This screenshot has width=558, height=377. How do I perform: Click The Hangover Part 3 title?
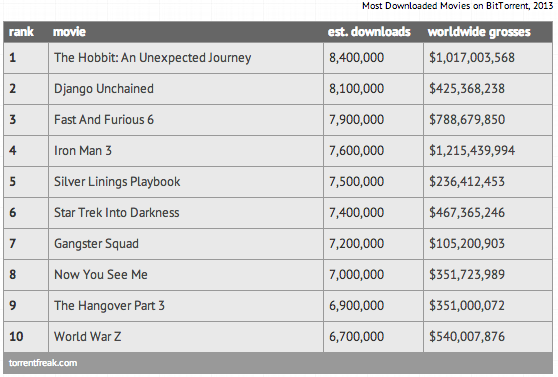(109, 305)
